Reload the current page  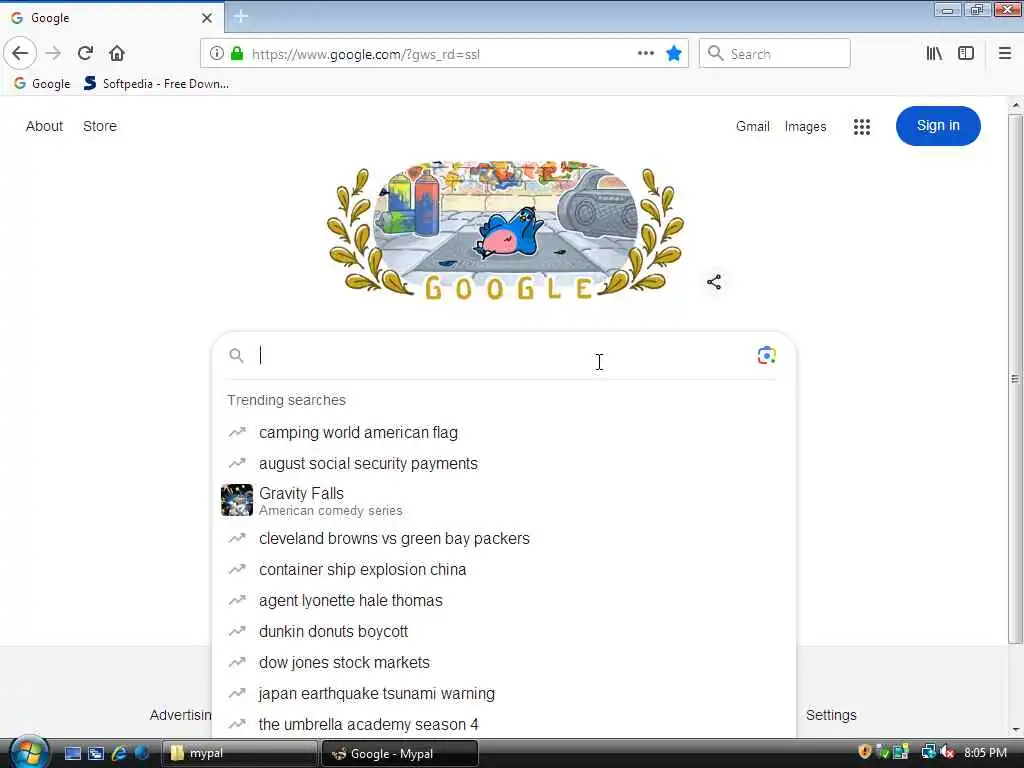pos(86,54)
